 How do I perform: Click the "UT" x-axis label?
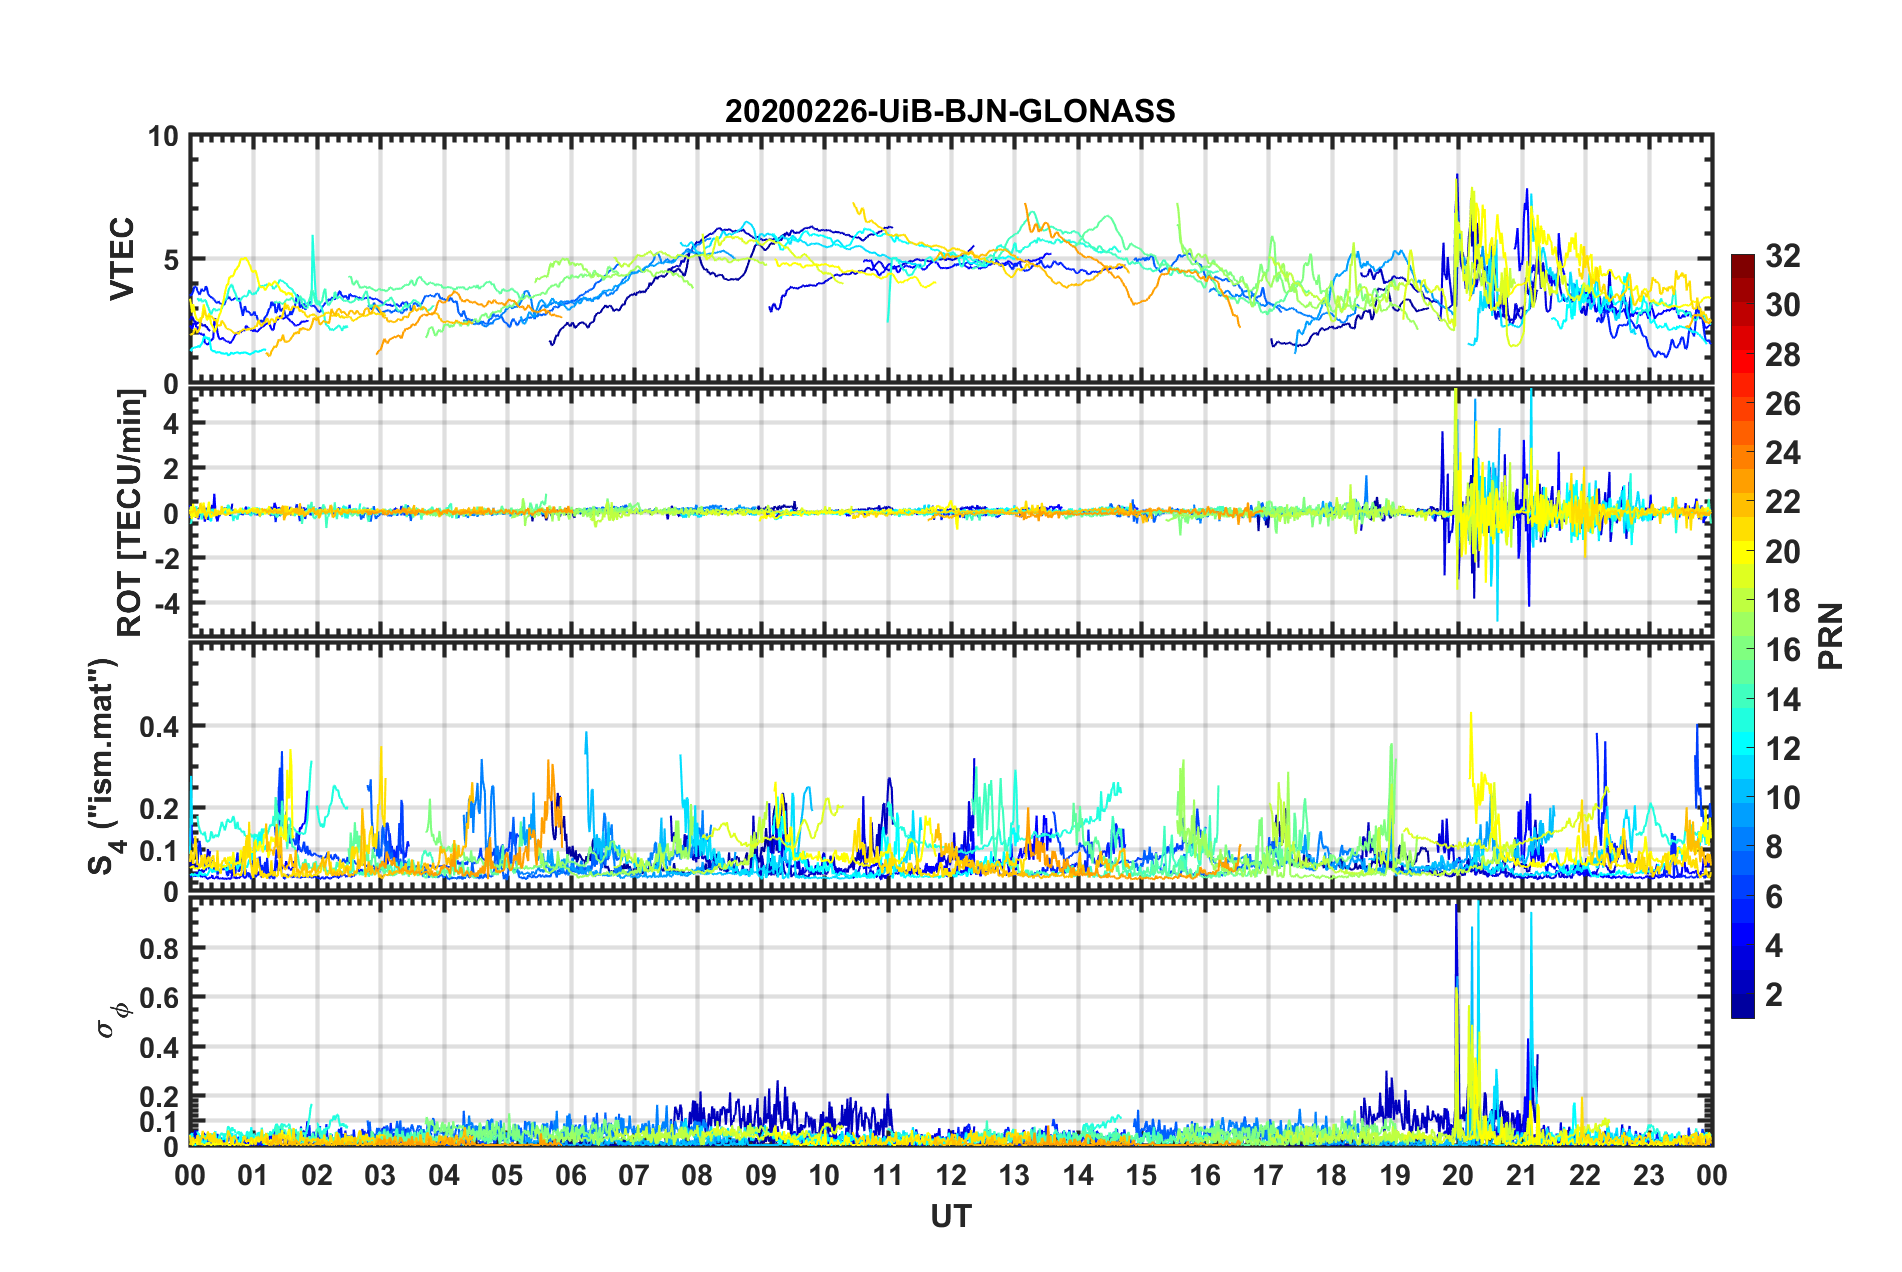point(951,1216)
